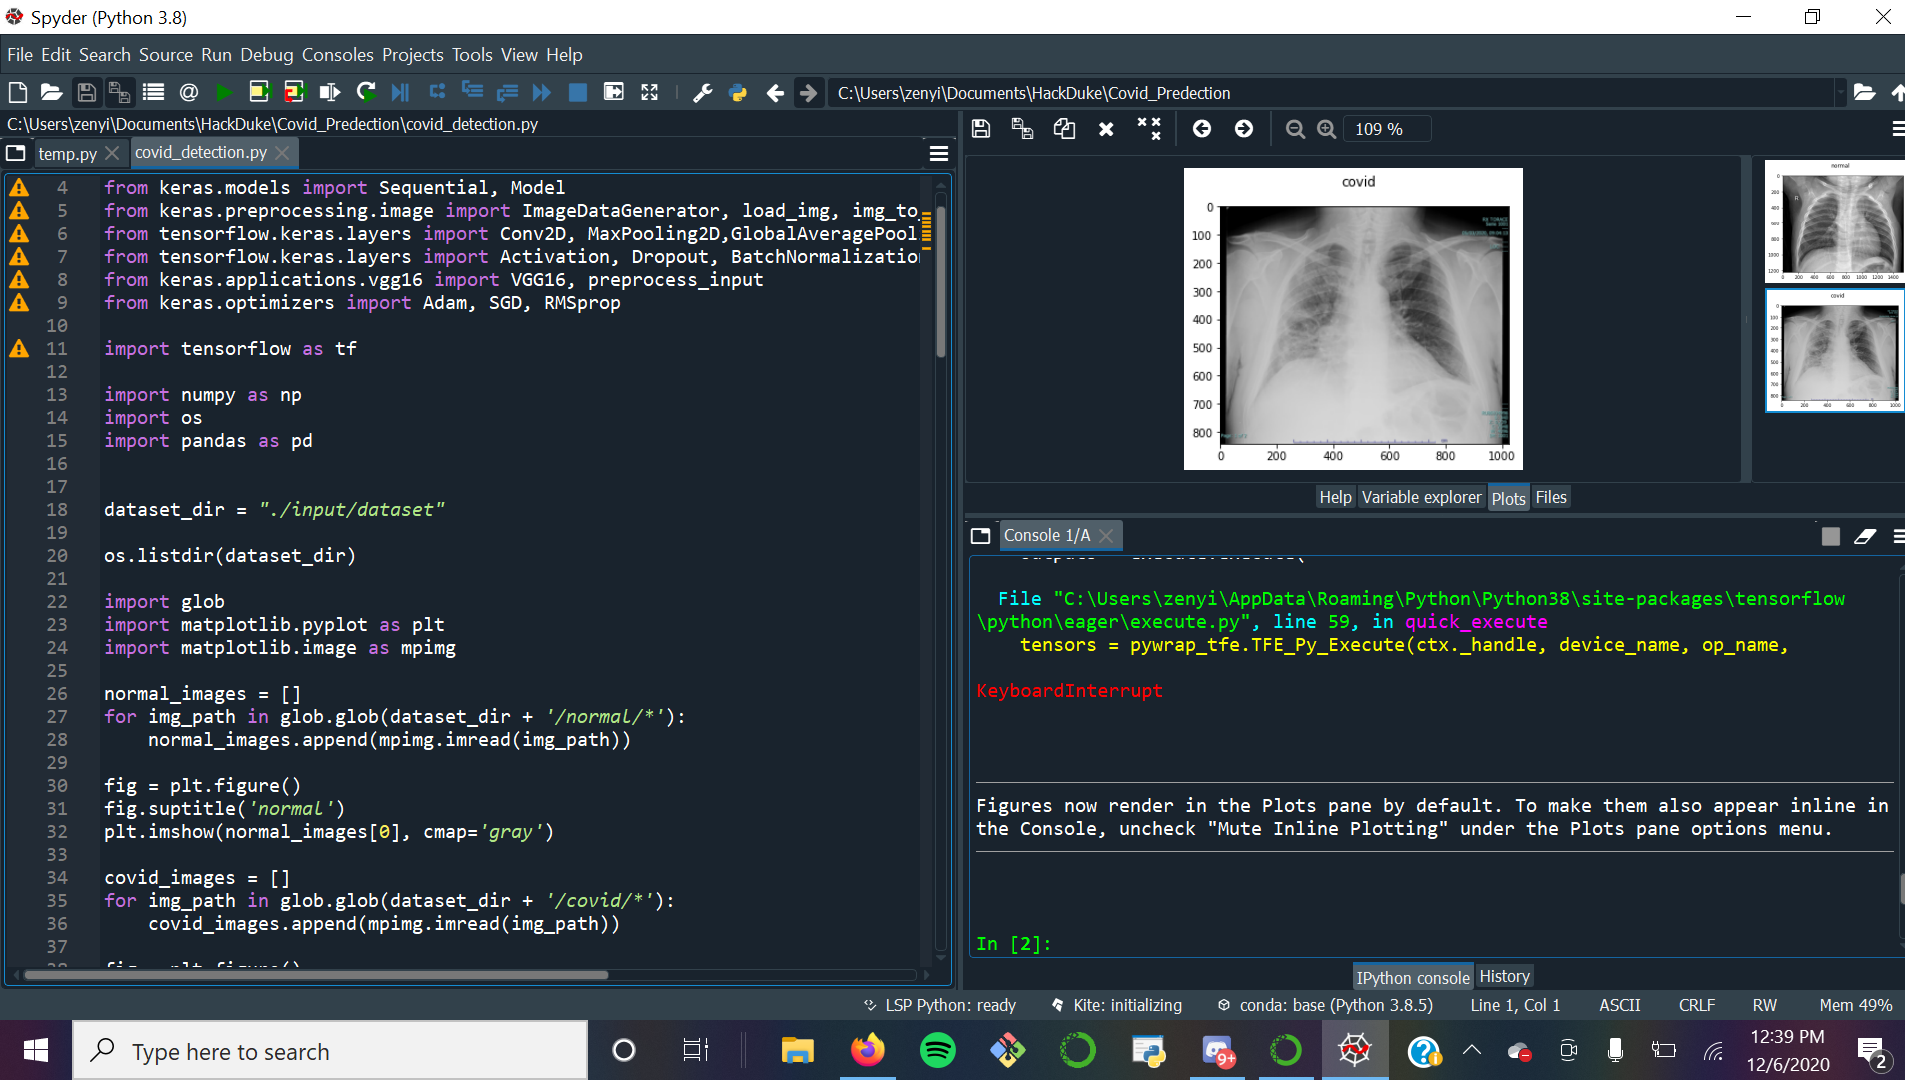Copy the plot to clipboard

coord(1064,129)
